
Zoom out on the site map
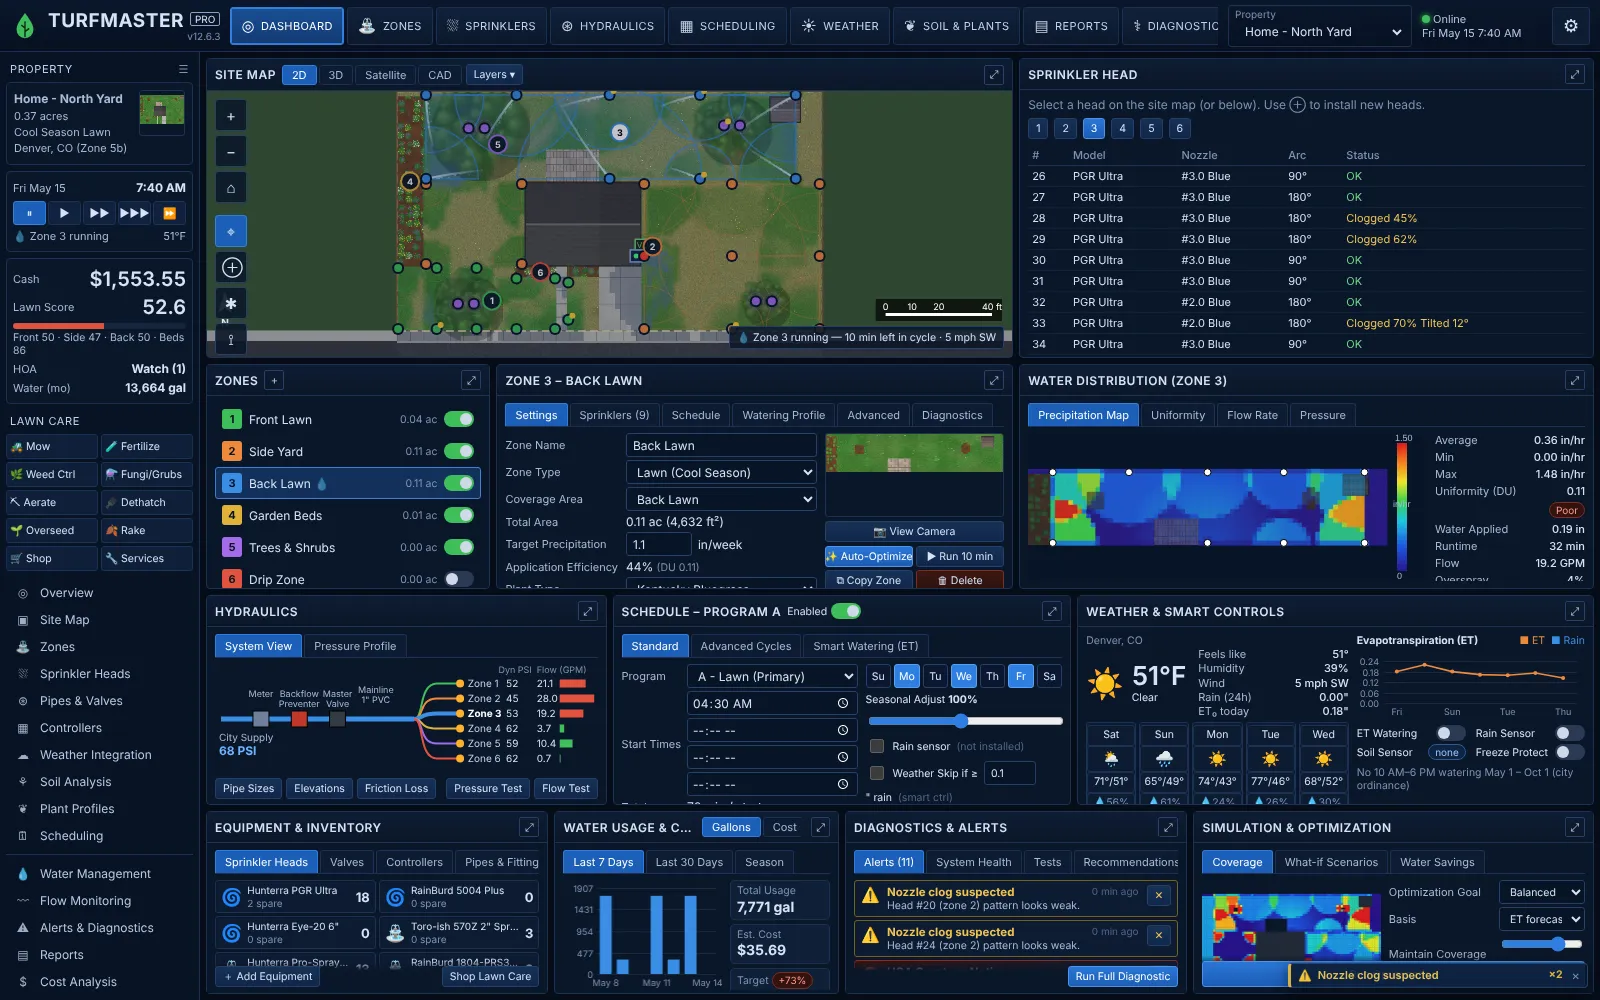(231, 152)
